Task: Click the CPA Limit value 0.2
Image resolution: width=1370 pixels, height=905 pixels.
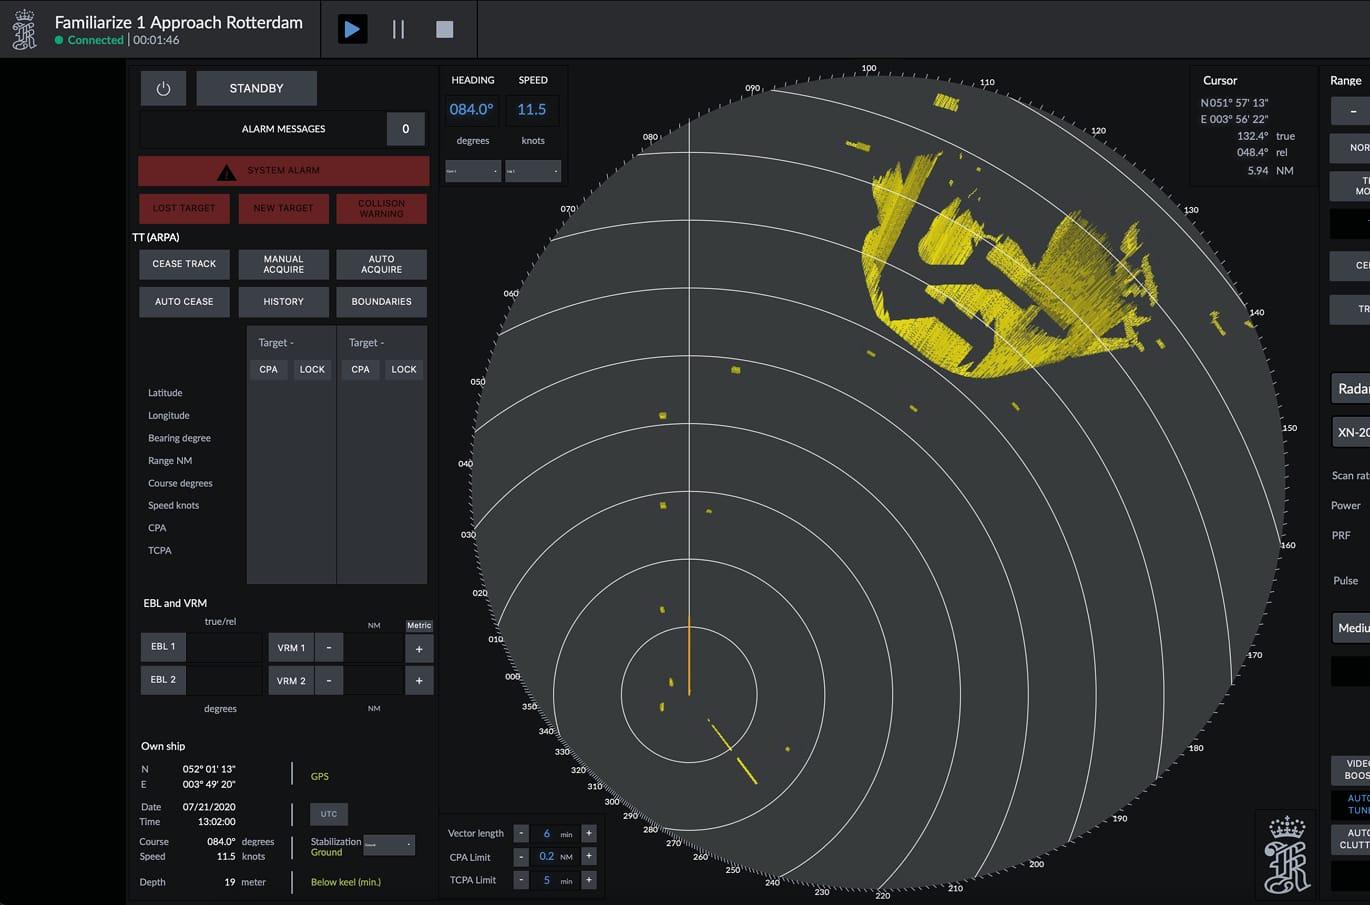Action: [x=546, y=856]
